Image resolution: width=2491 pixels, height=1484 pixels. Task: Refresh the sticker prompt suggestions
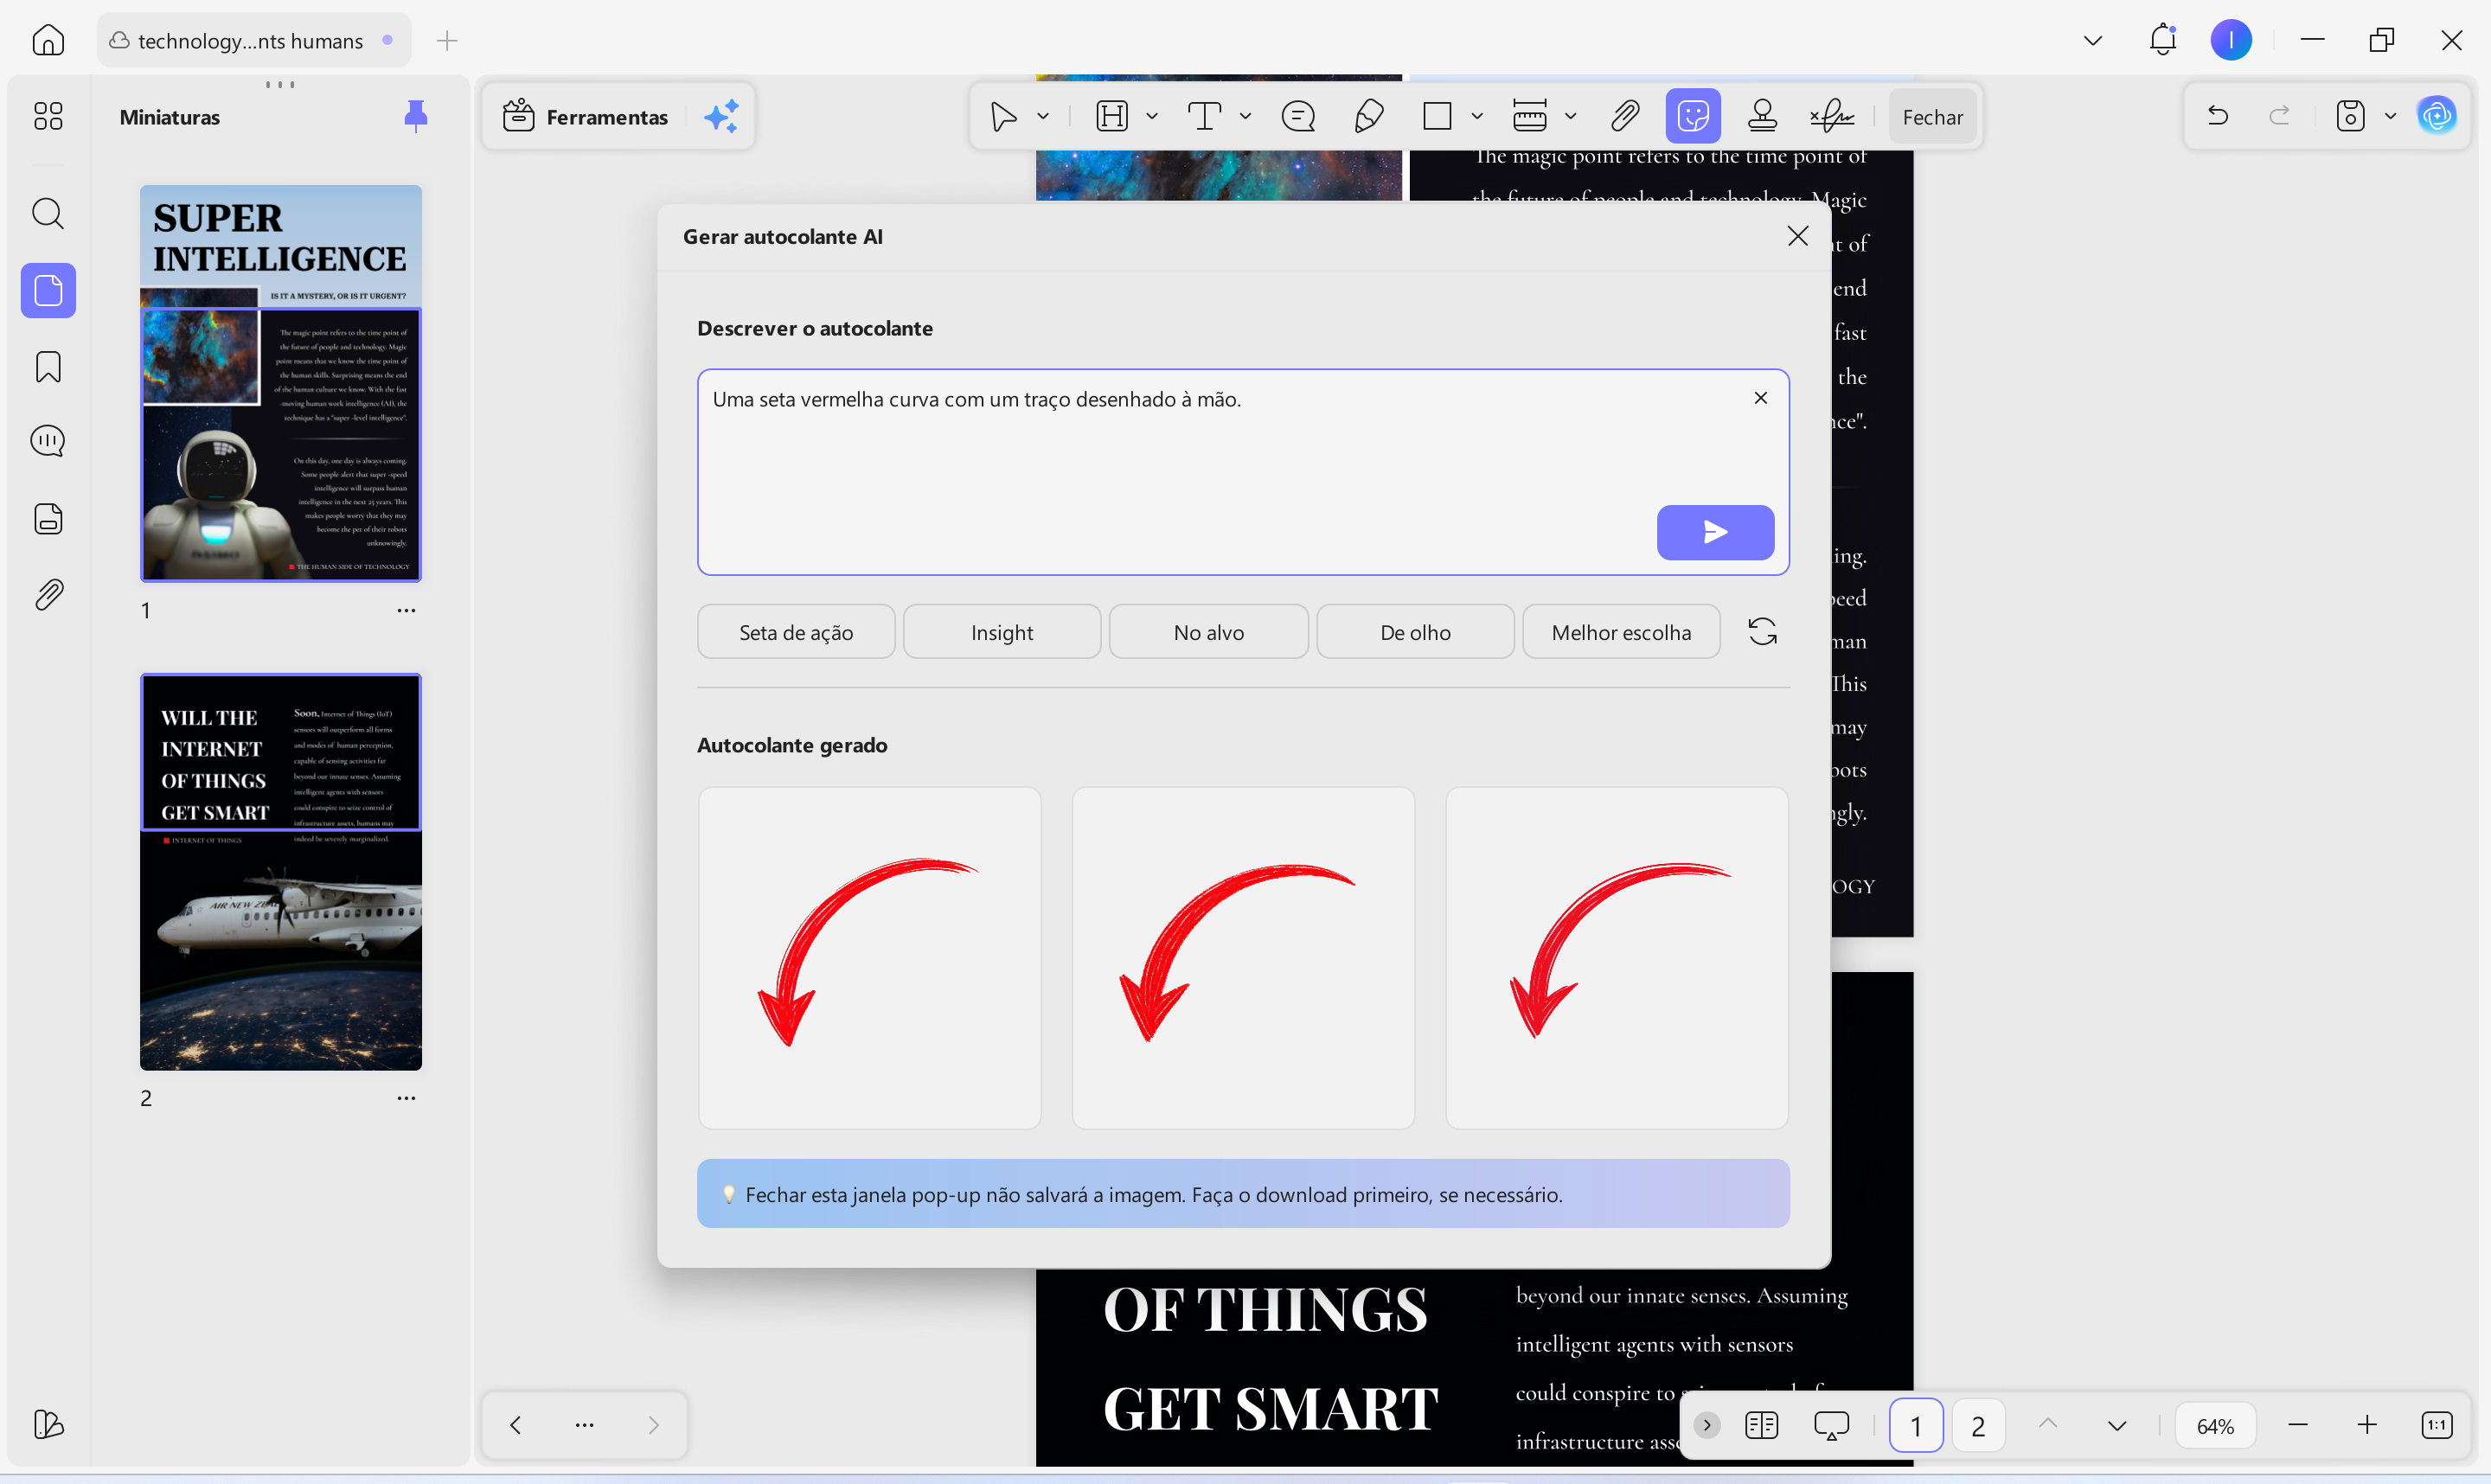(x=1762, y=632)
